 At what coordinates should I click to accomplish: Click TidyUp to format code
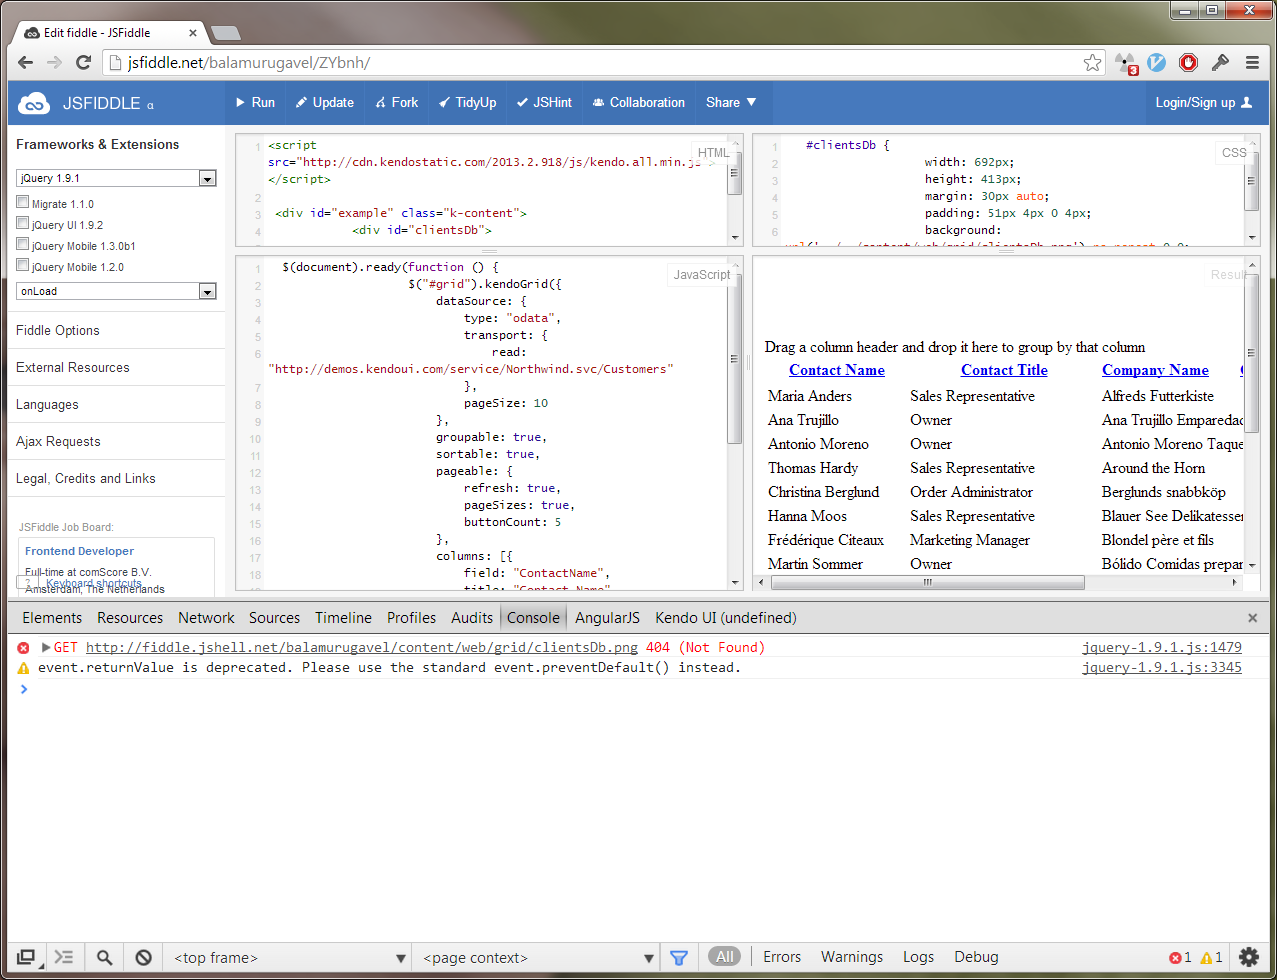click(467, 103)
